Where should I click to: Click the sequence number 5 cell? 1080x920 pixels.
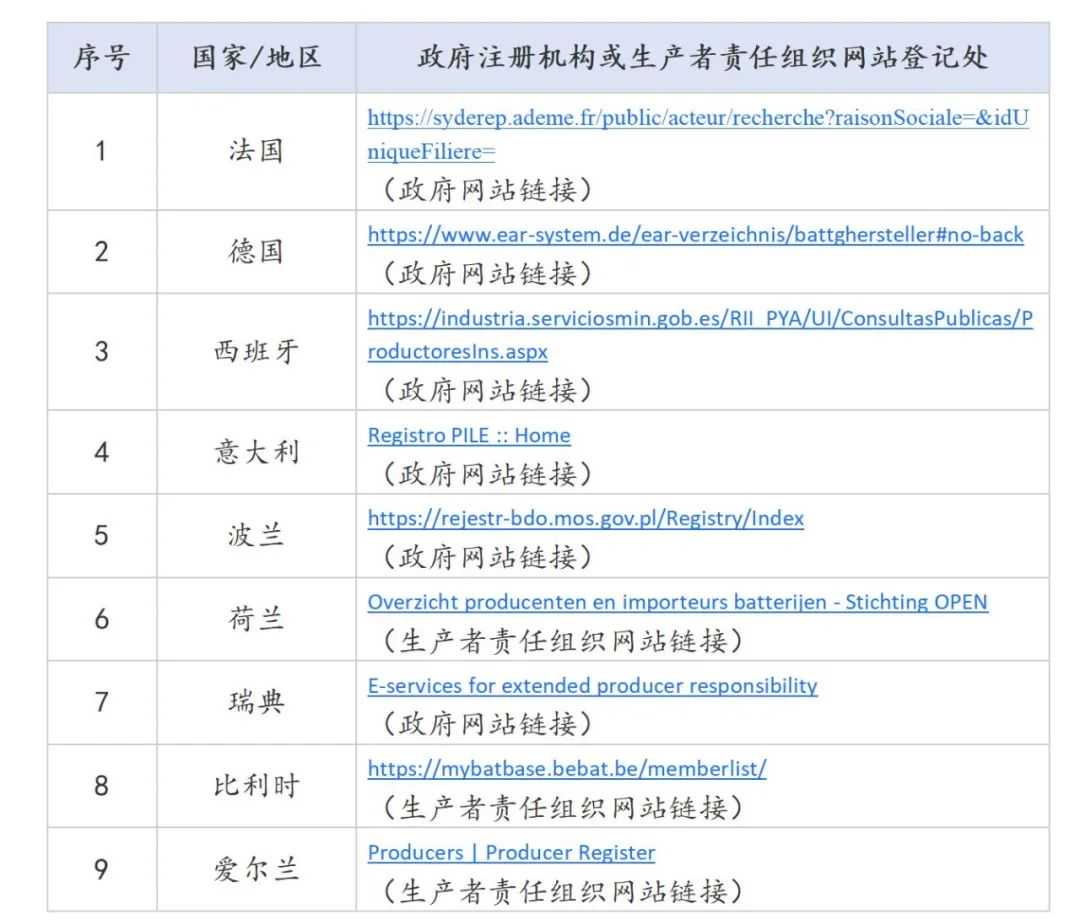(101, 536)
